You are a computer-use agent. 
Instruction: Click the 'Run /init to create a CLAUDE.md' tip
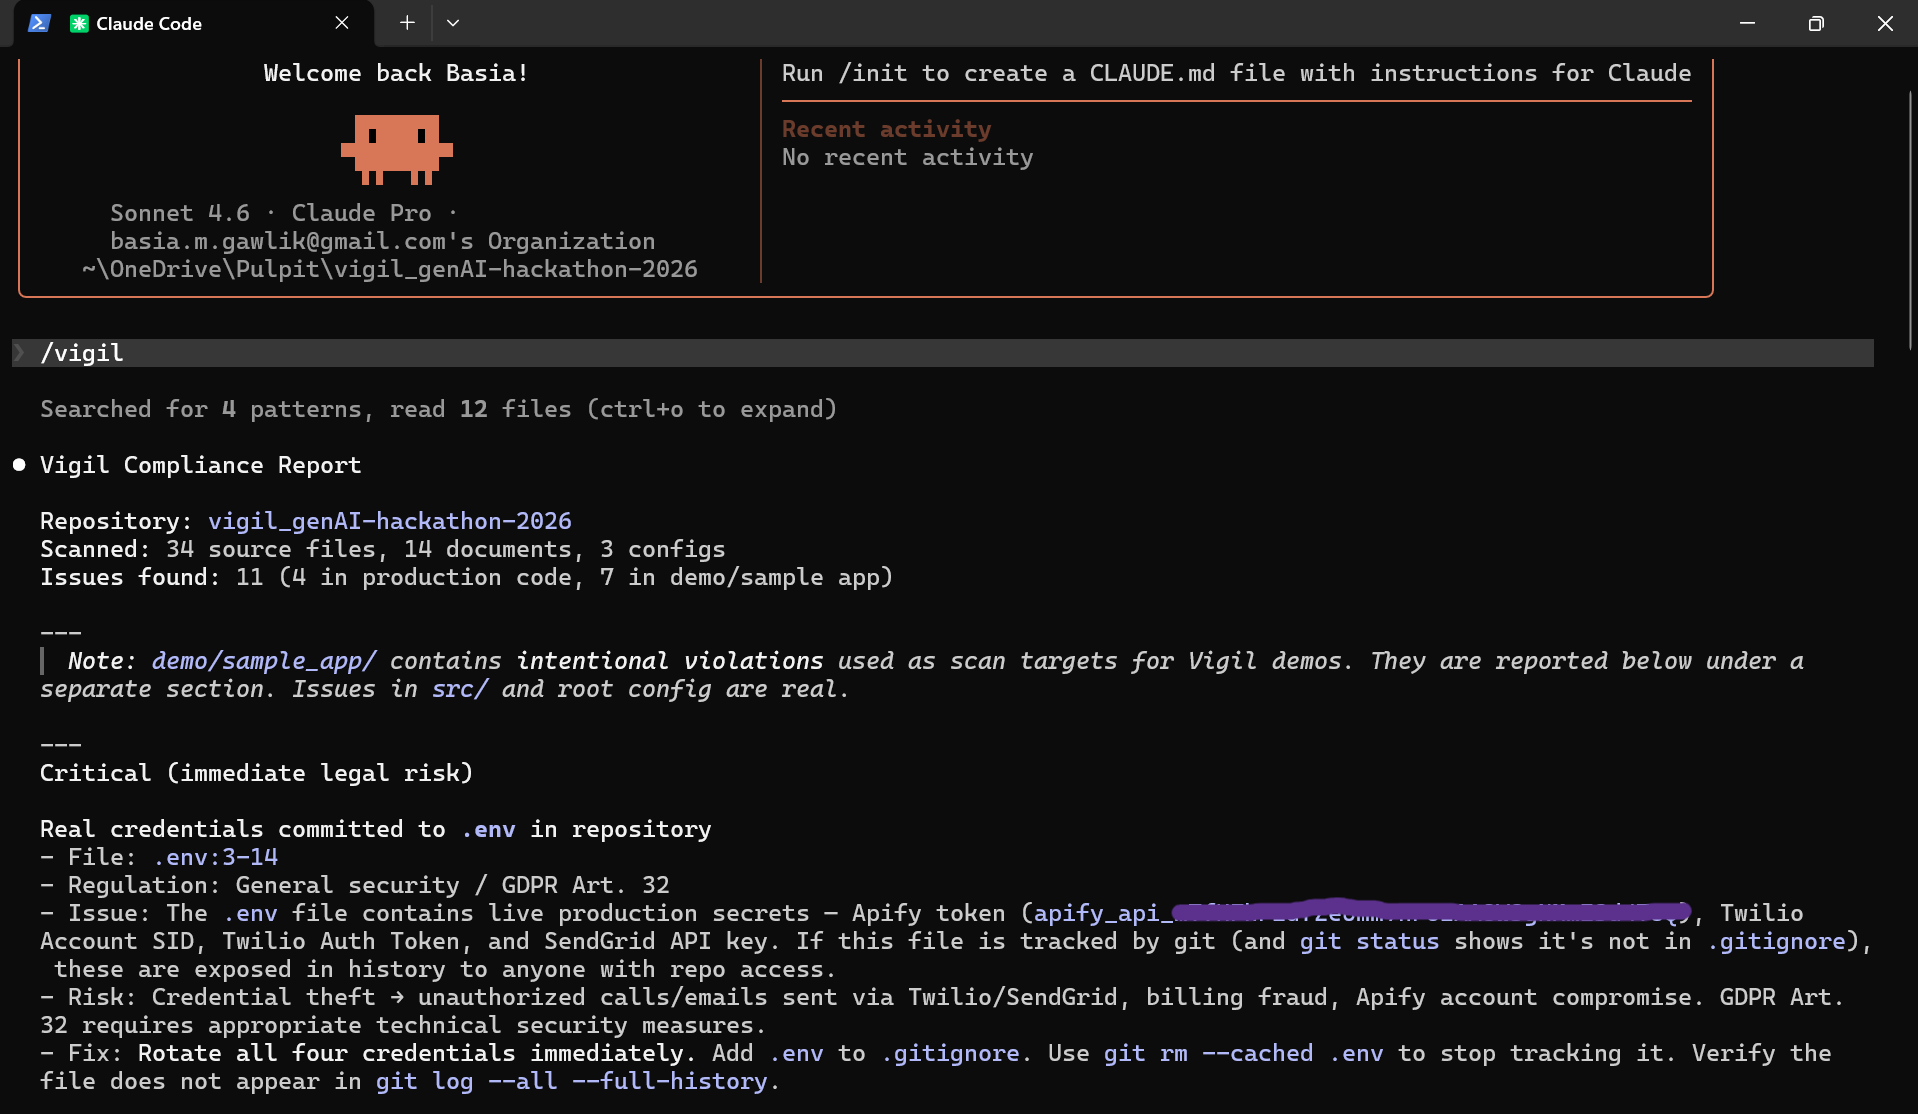coord(1237,73)
